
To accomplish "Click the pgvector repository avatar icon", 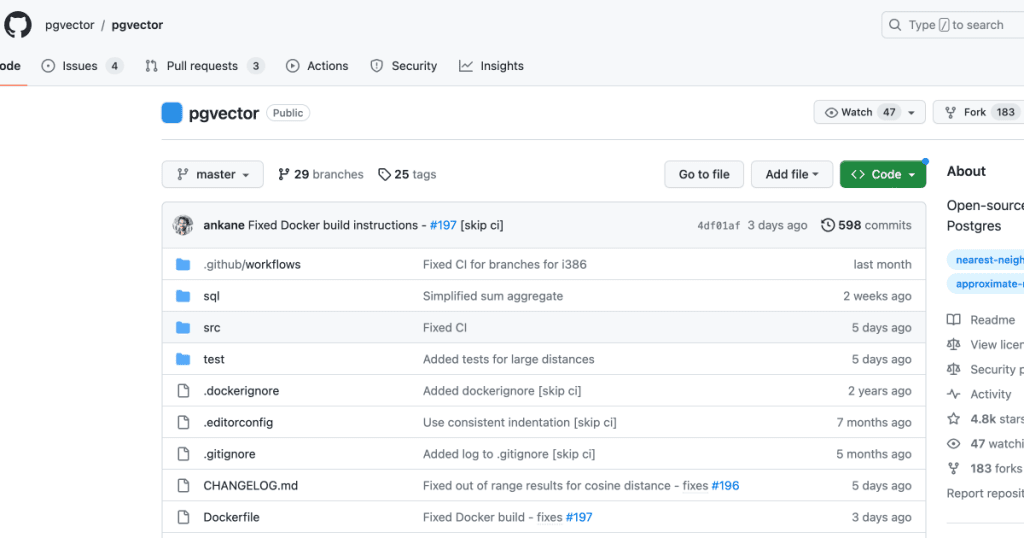I will click(172, 113).
